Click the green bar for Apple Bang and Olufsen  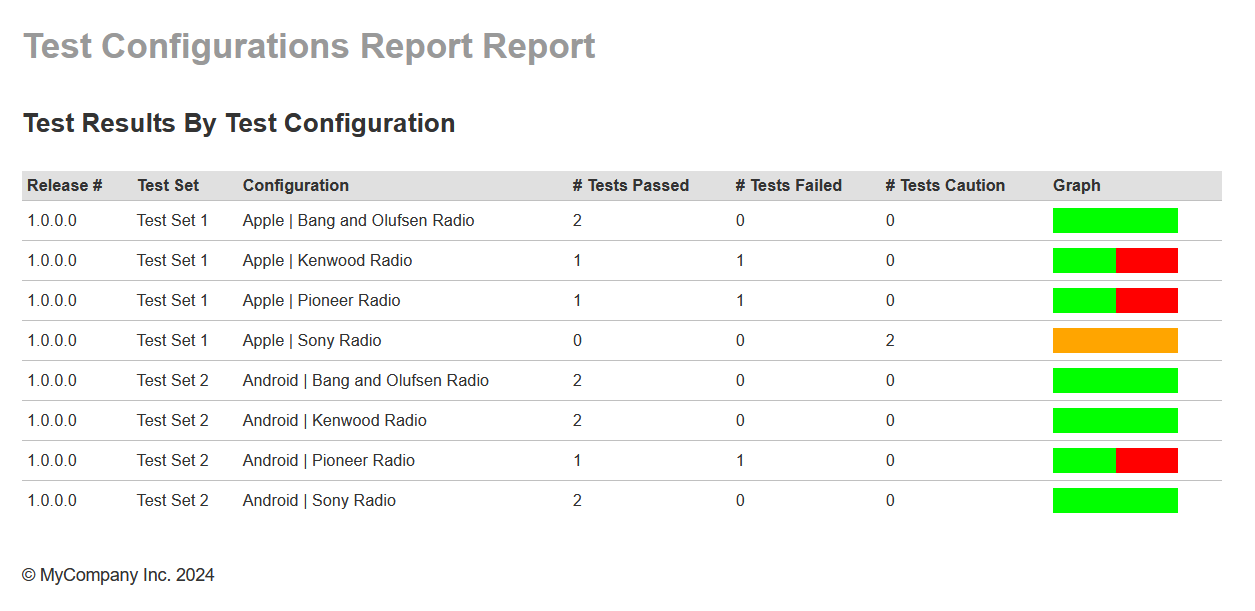[x=1115, y=221]
